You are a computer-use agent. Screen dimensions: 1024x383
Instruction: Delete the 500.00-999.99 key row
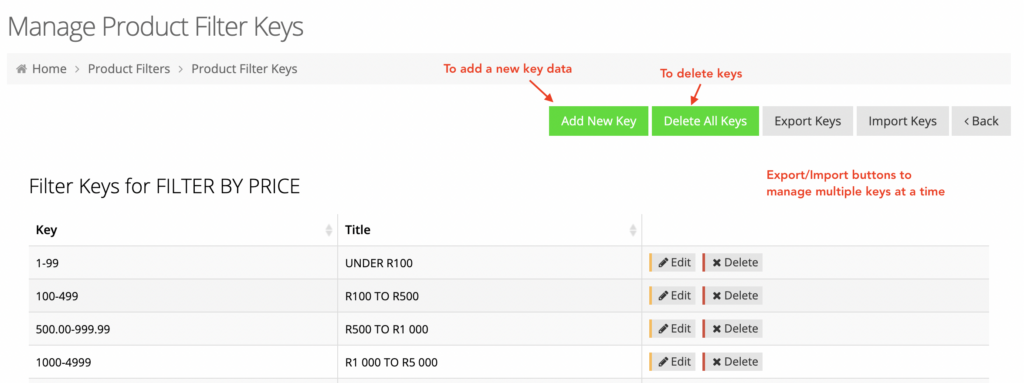(733, 329)
